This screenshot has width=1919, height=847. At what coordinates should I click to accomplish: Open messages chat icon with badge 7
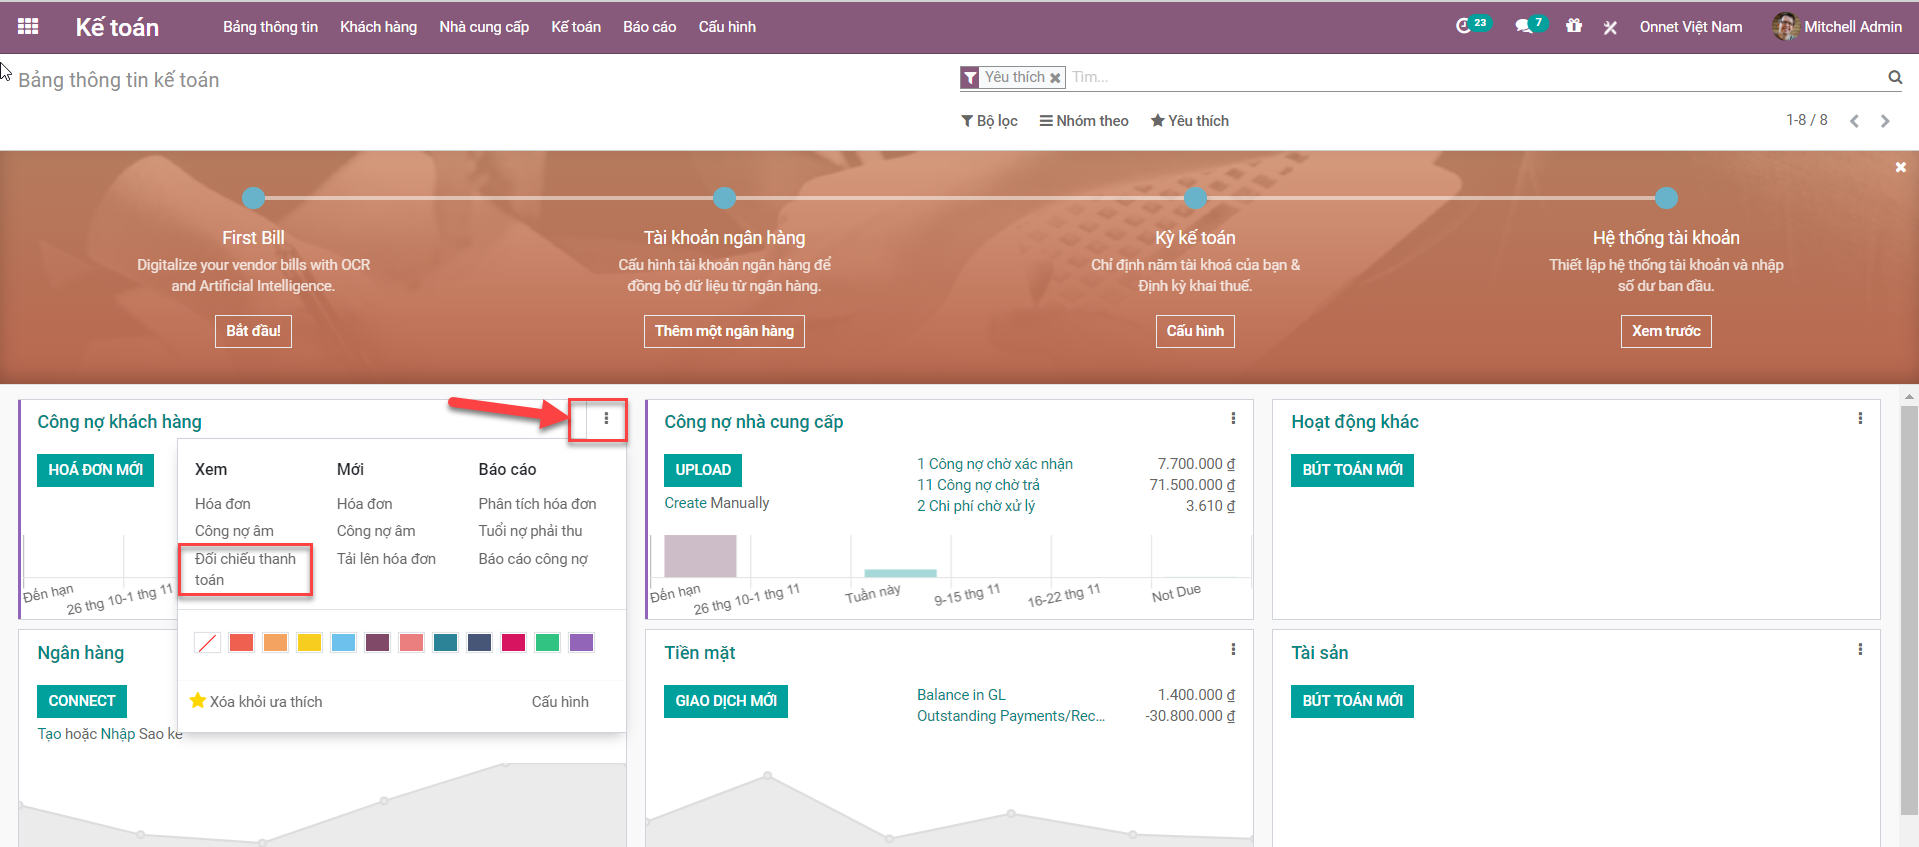[x=1523, y=26]
